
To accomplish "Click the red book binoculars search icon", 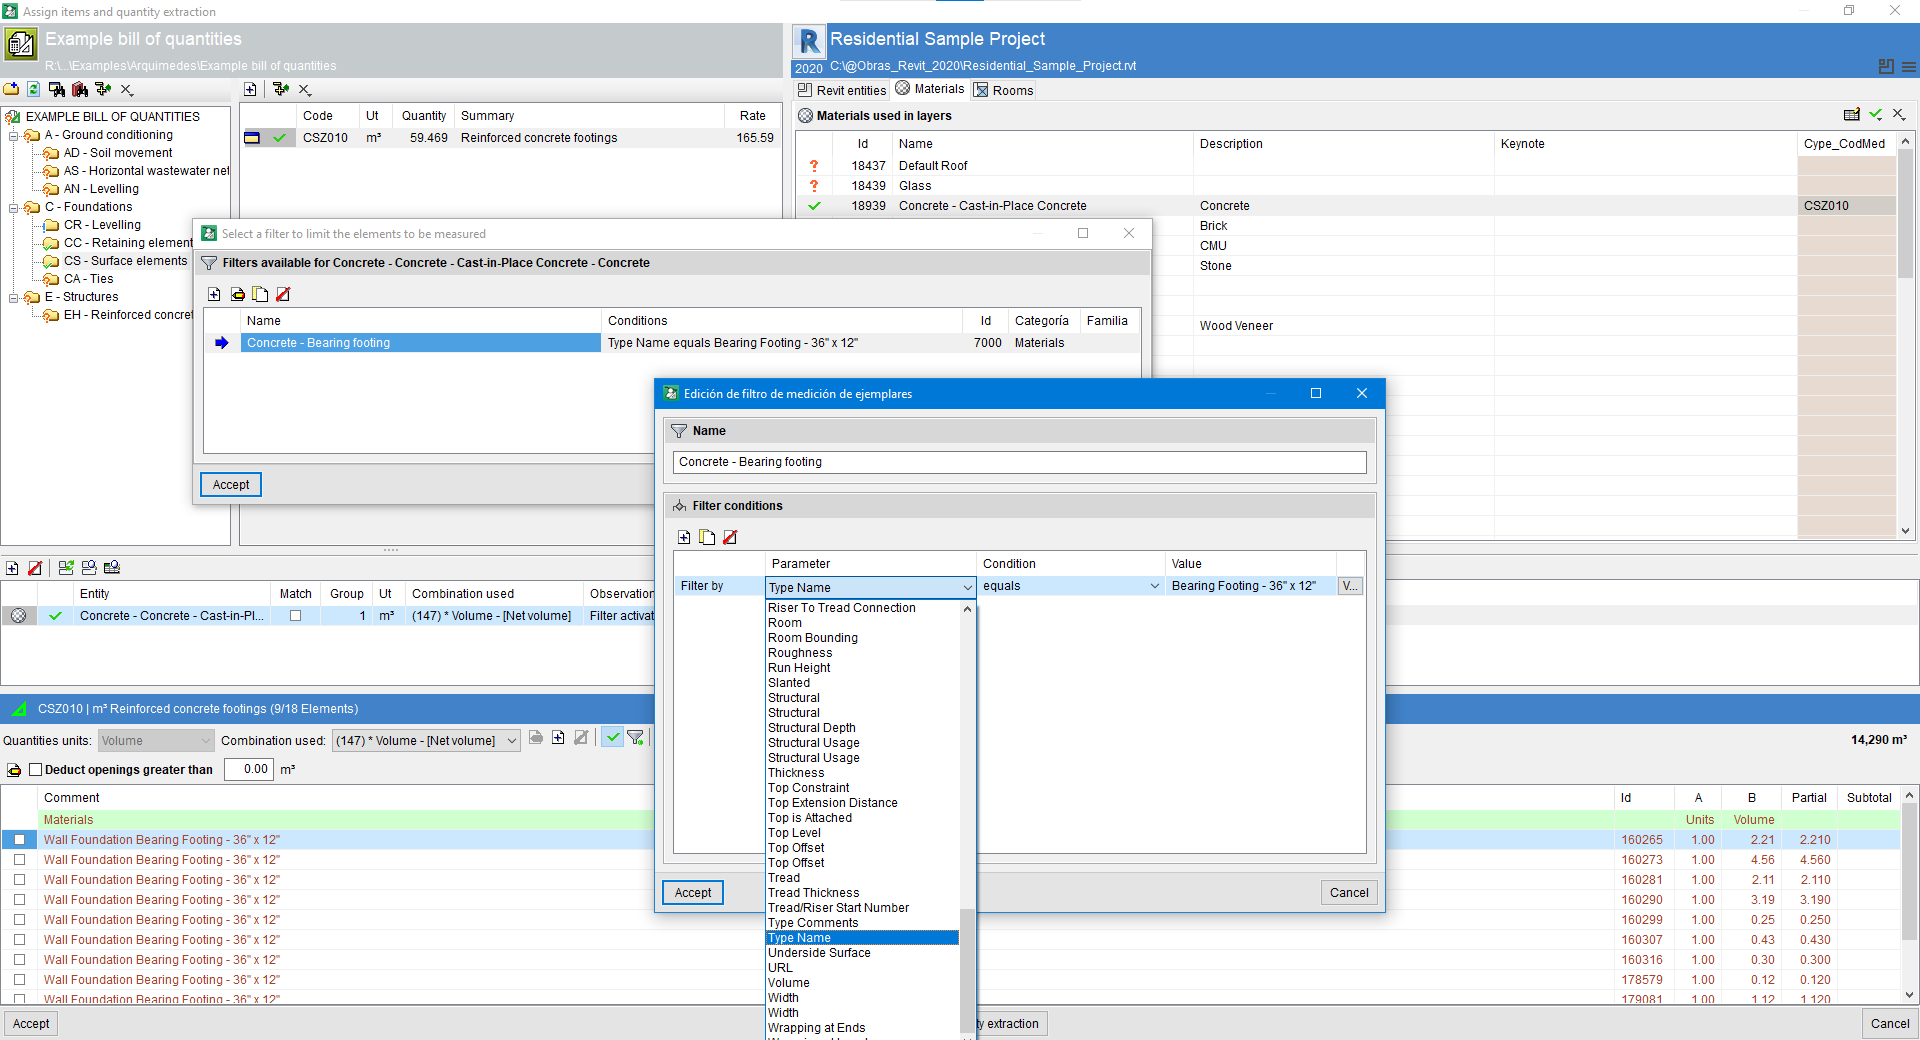I will pyautogui.click(x=80, y=89).
